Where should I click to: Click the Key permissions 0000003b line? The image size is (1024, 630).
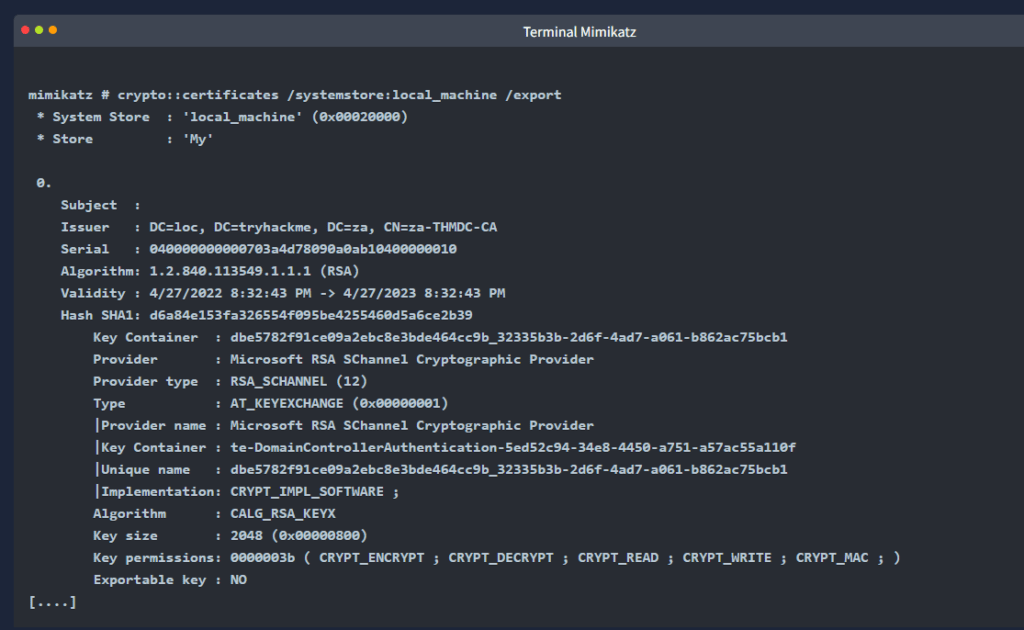tap(497, 558)
